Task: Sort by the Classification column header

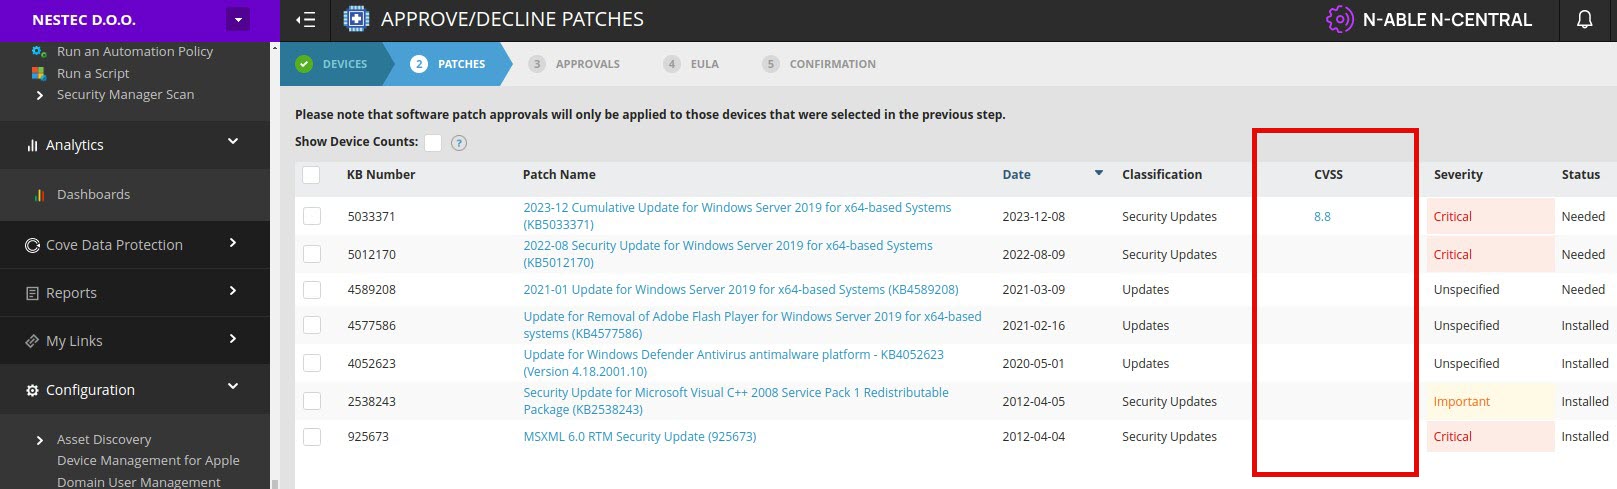Action: coord(1162,175)
